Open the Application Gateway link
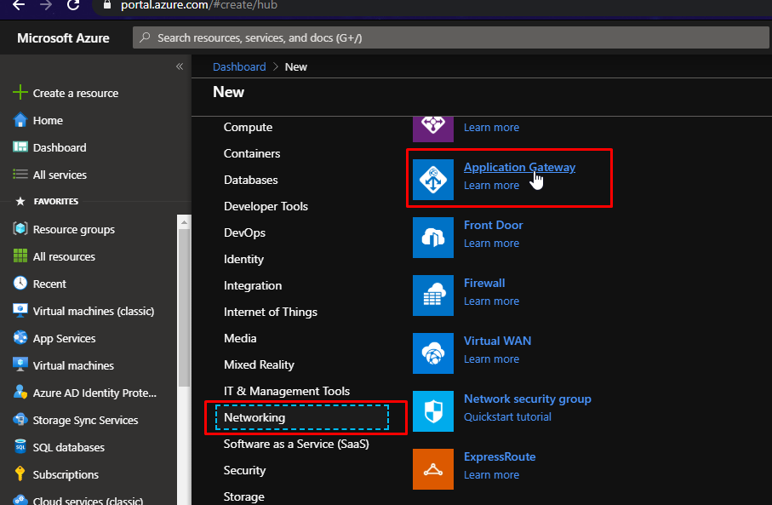 [519, 167]
